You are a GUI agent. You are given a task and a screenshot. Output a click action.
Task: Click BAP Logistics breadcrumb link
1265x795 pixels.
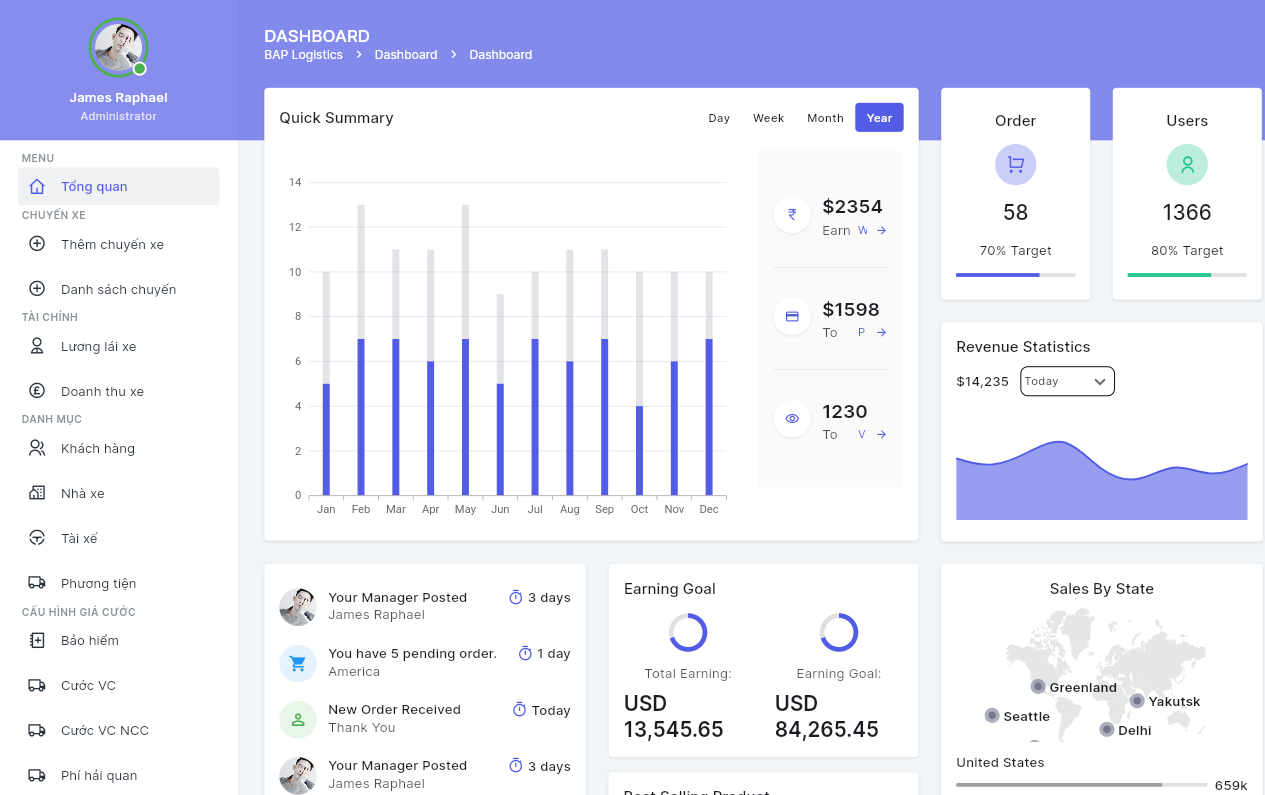(x=303, y=55)
